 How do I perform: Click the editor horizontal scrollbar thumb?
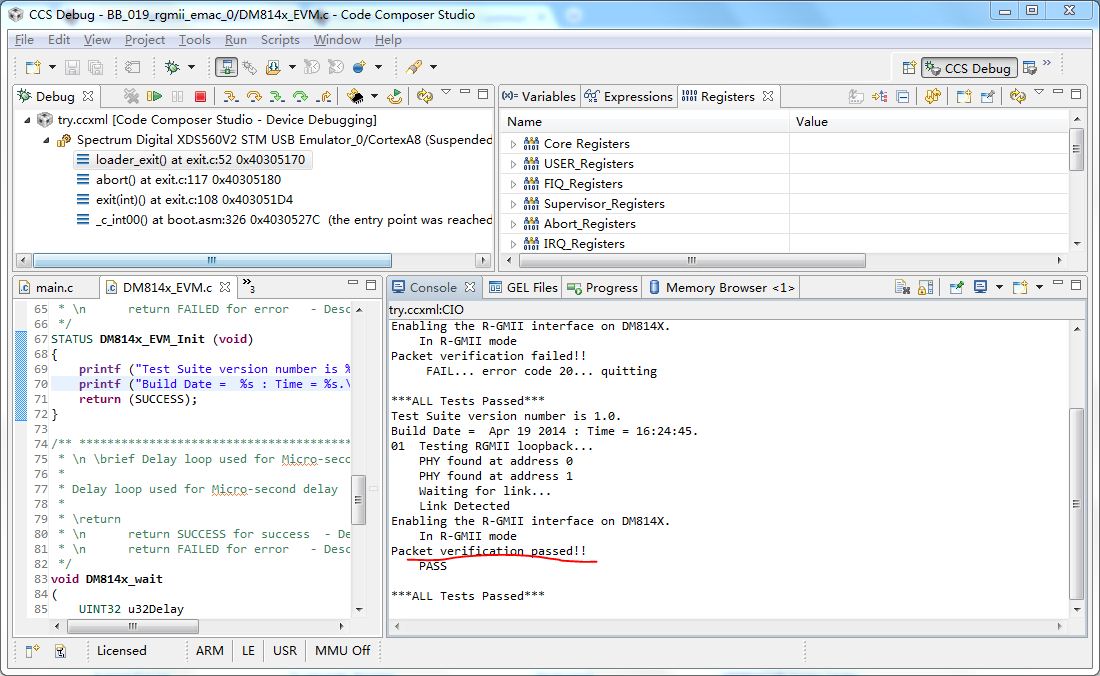pyautogui.click(x=133, y=626)
